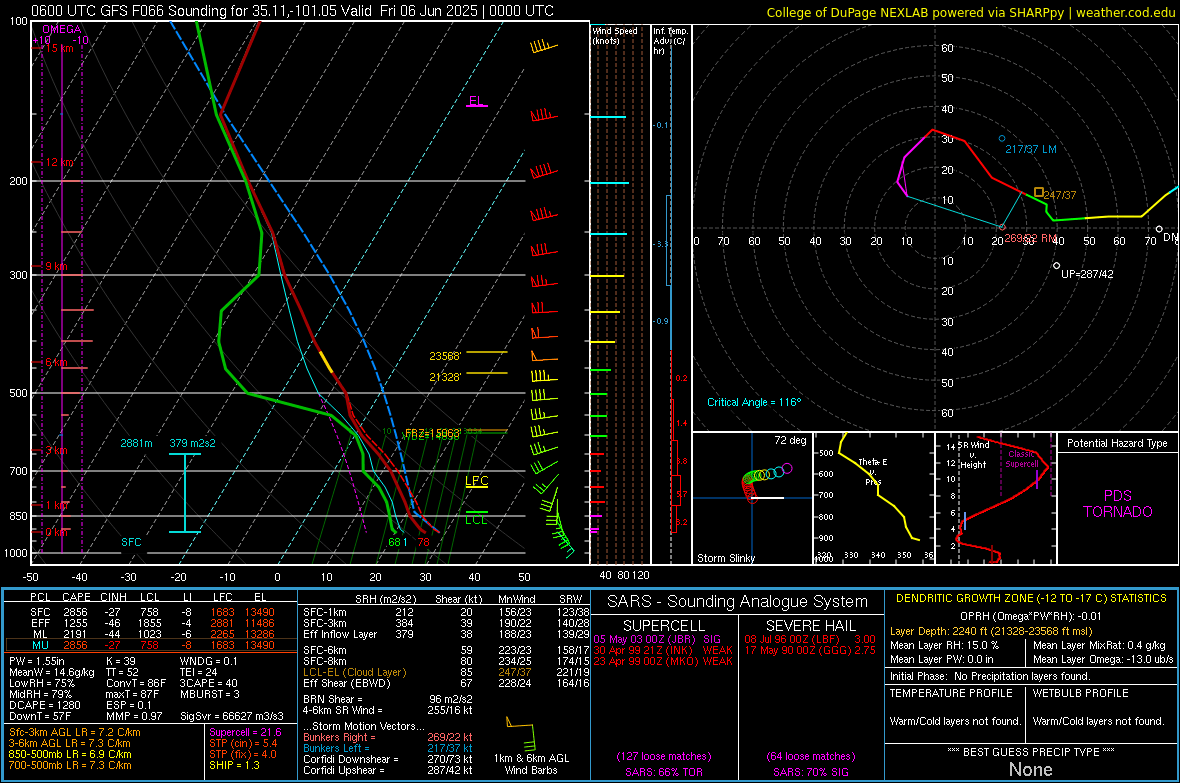Click the 23568' height label

[x=445, y=356]
